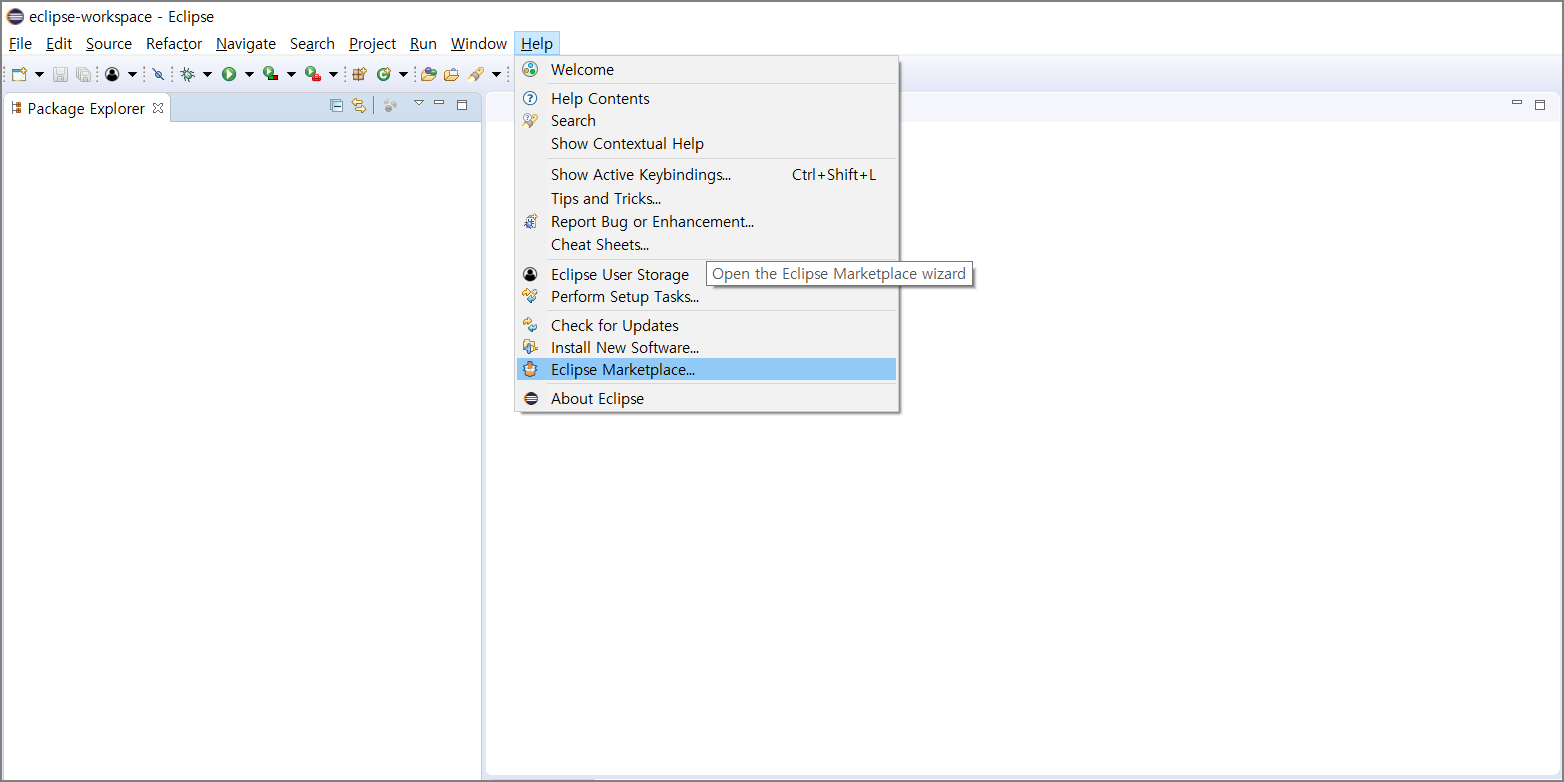Click Collapse All in Package Explorer
The width and height of the screenshot is (1564, 782).
click(x=337, y=105)
